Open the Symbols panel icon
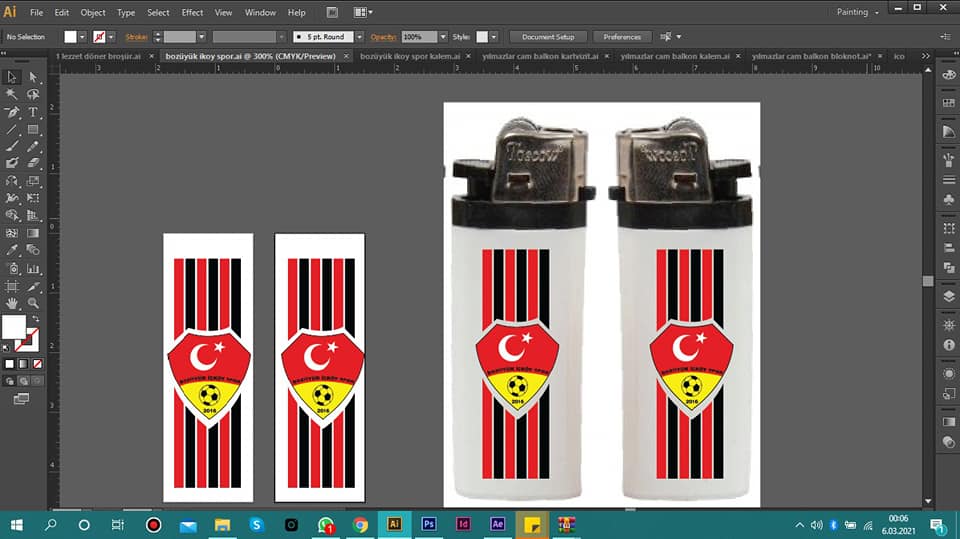This screenshot has width=960, height=539. (x=949, y=200)
